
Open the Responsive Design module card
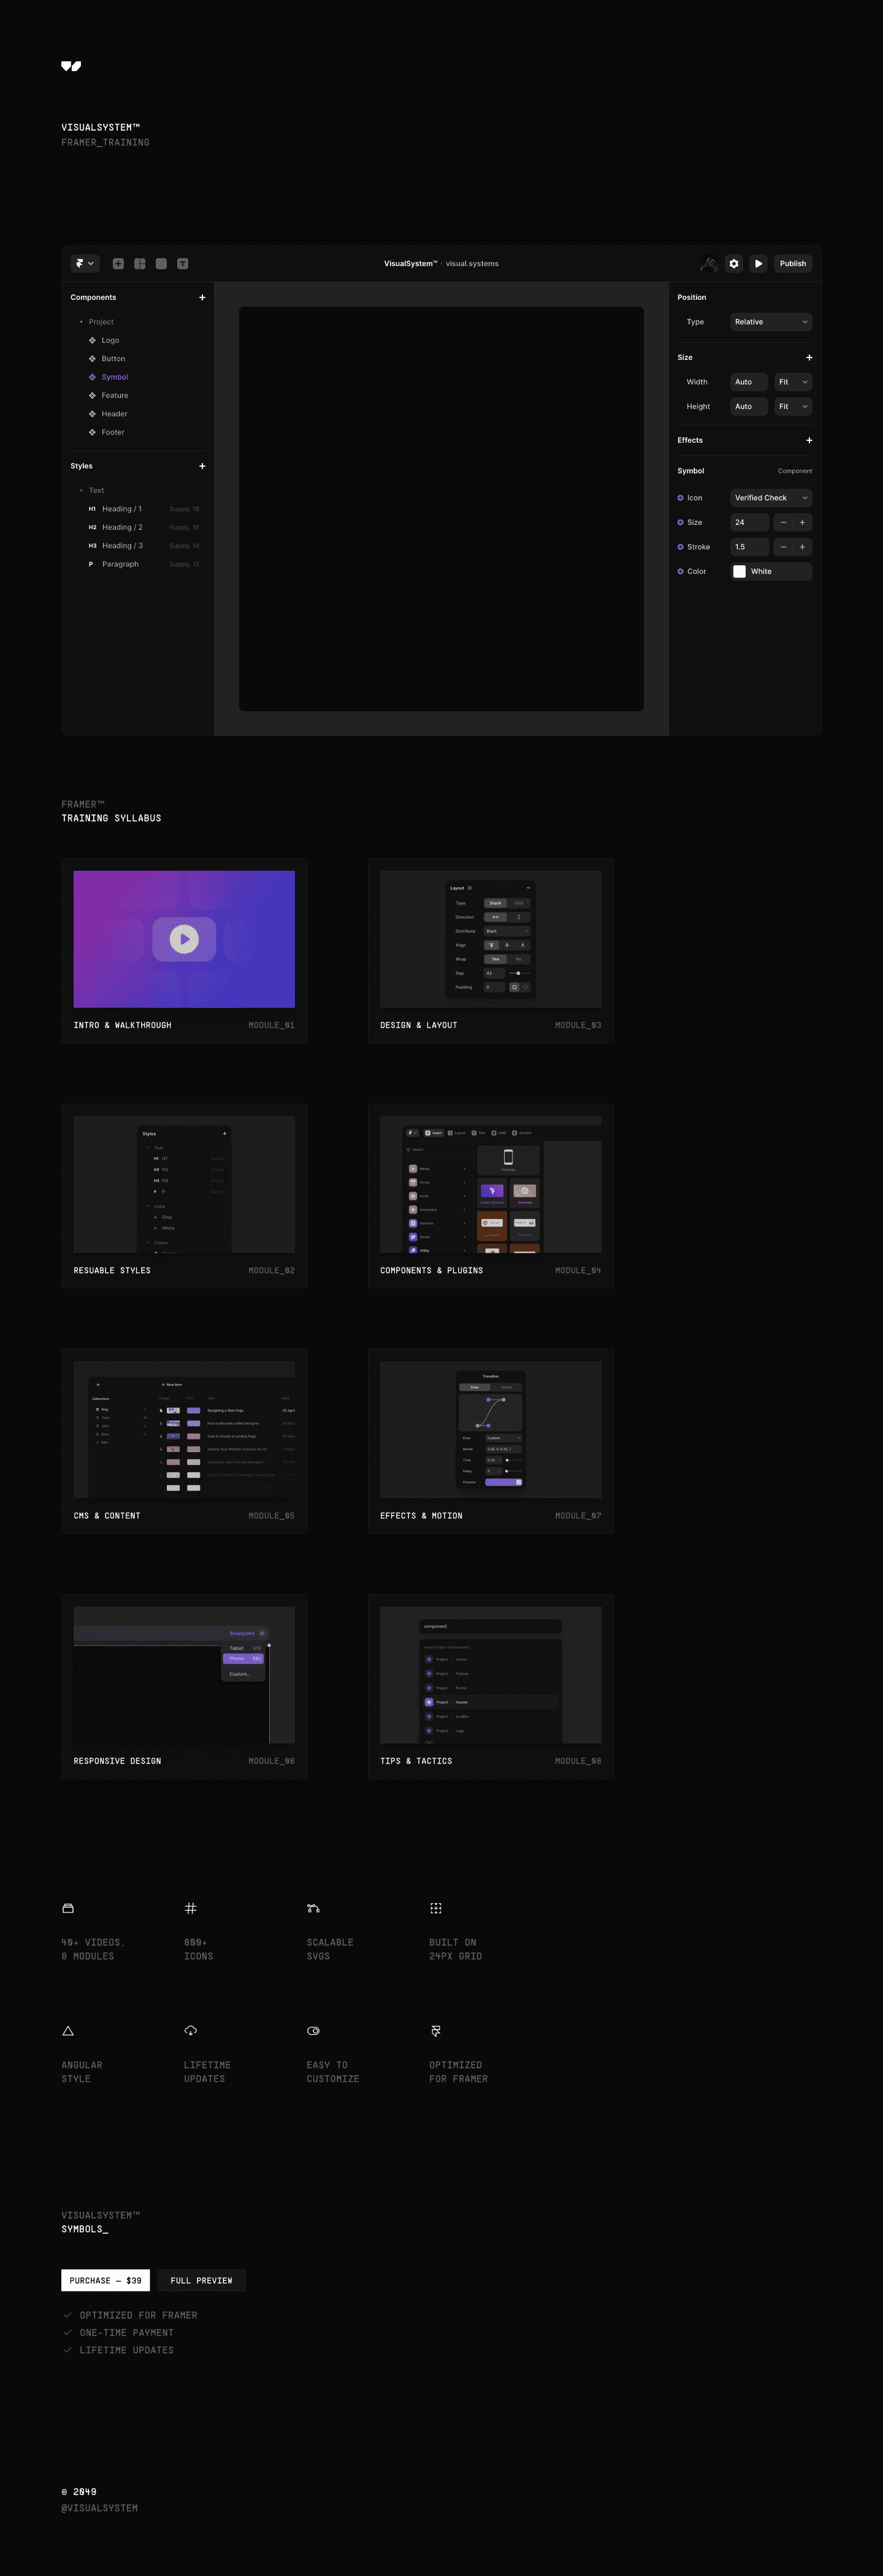[184, 1687]
